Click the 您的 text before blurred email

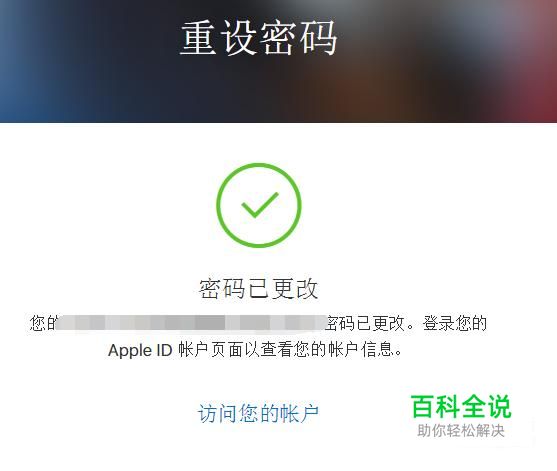(43, 323)
